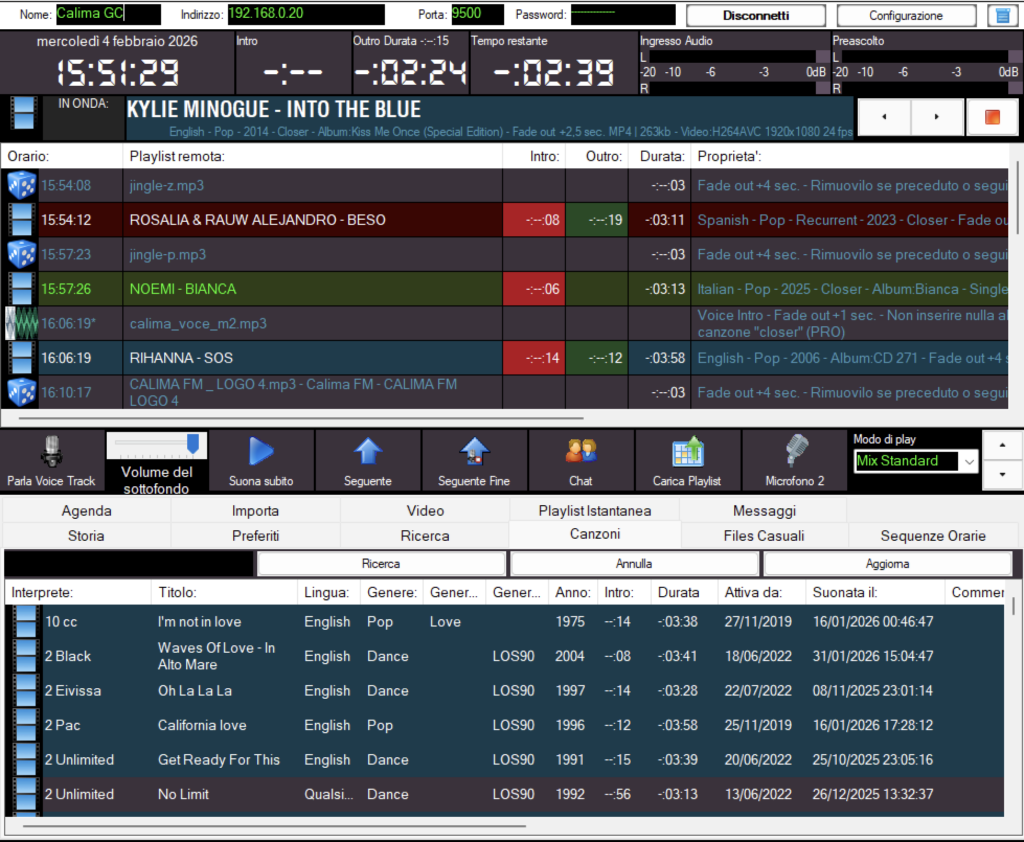Click the Nome input field

coord(107,15)
